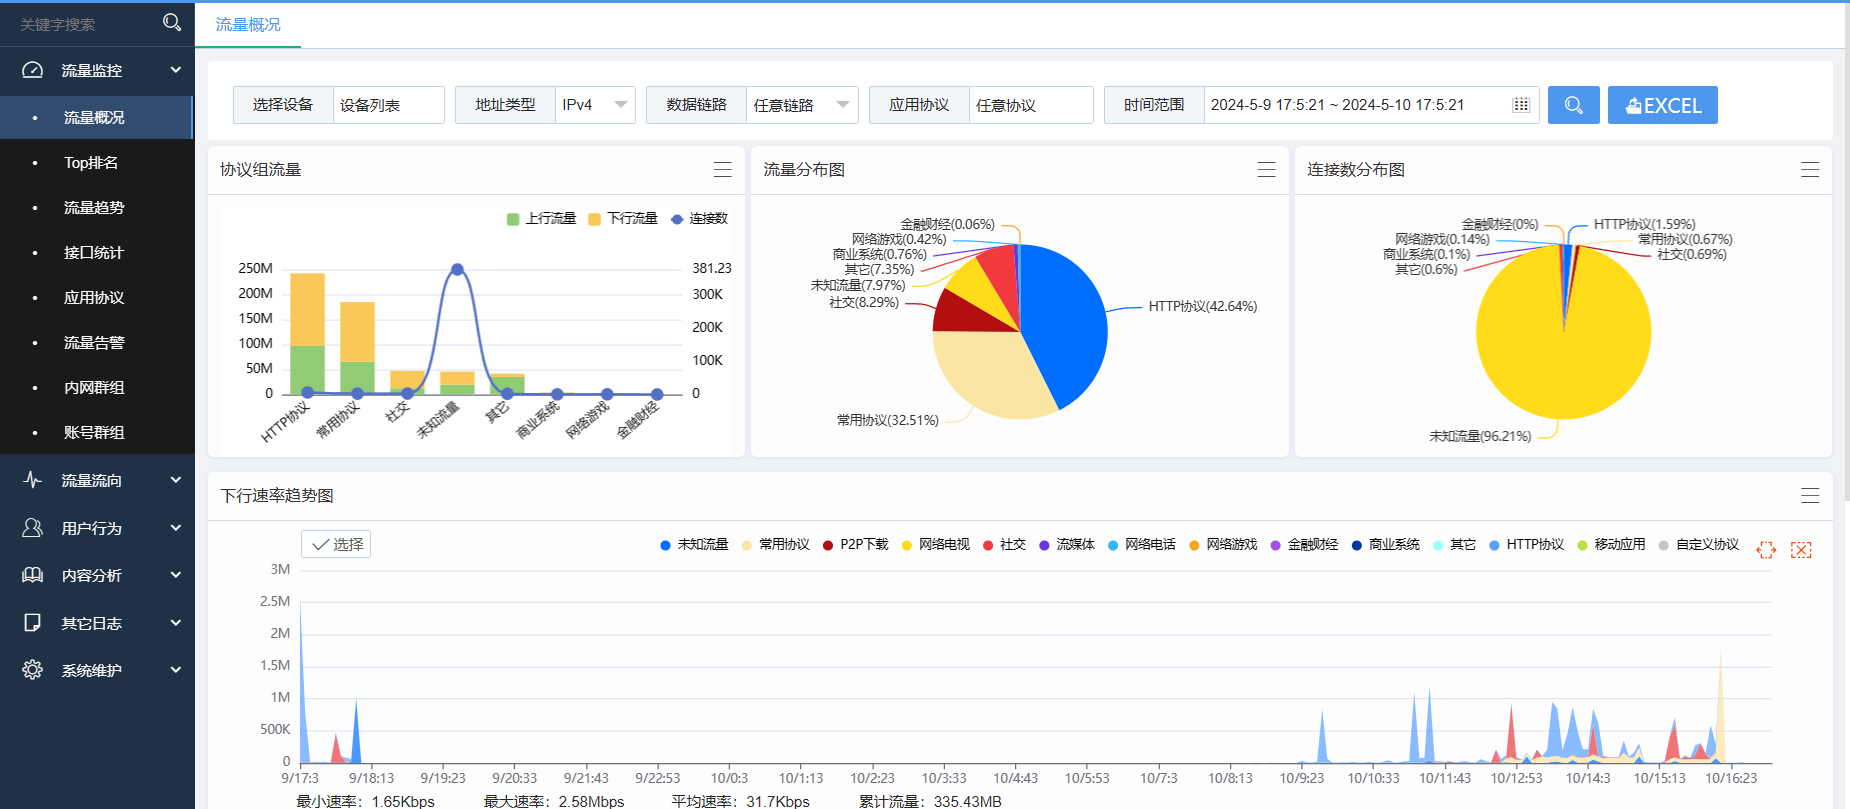The image size is (1850, 809).
Task: Open 内网群组 in the sidebar
Action: pyautogui.click(x=97, y=387)
